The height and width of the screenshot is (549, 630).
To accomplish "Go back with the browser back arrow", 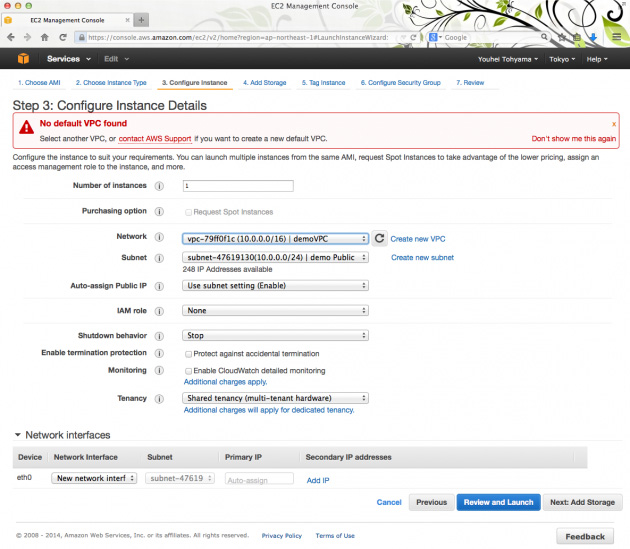I will tap(11, 37).
